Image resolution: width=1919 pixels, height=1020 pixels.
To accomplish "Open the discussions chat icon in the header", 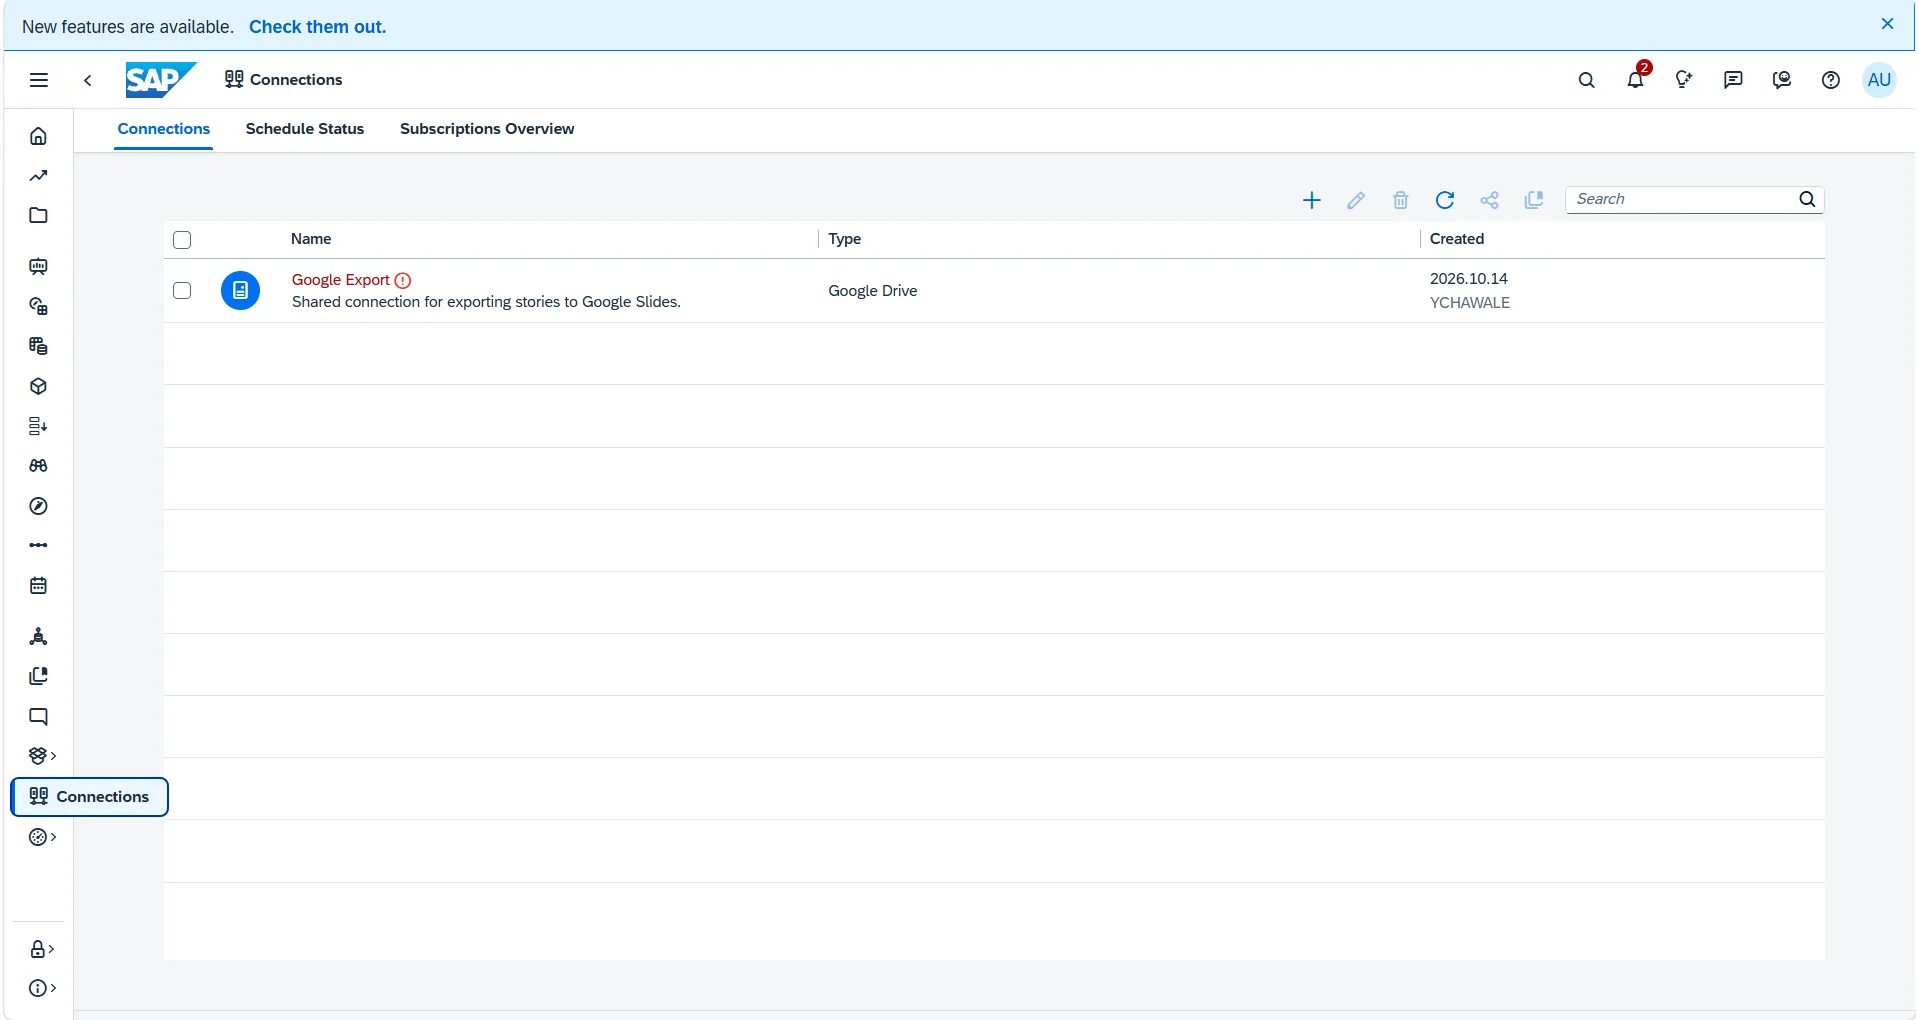I will click(1733, 80).
